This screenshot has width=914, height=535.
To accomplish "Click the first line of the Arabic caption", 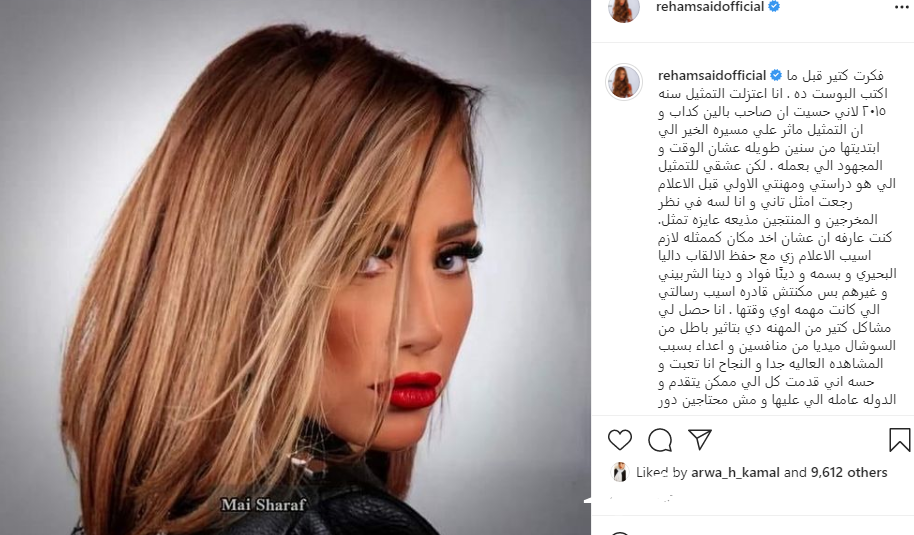I will coord(835,76).
